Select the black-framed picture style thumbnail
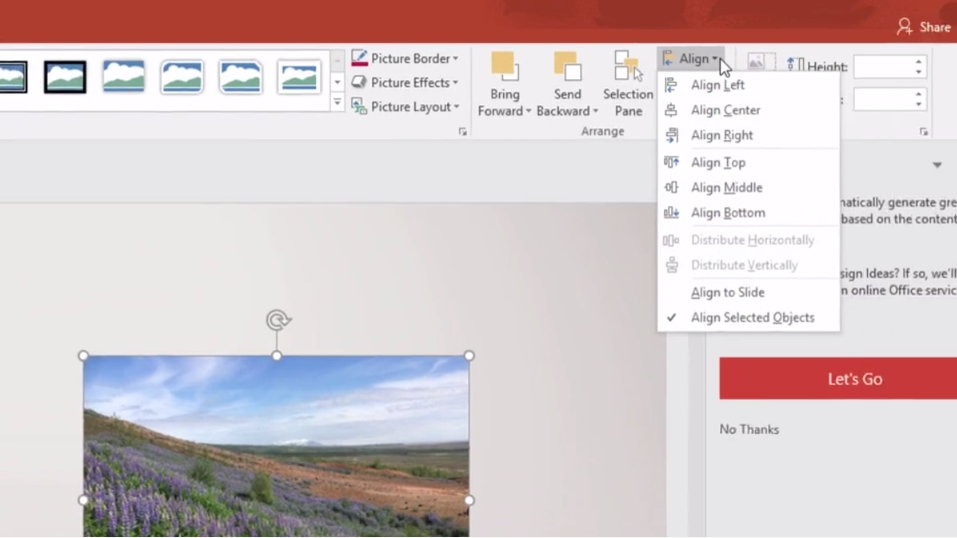This screenshot has height=538, width=957. pyautogui.click(x=65, y=77)
